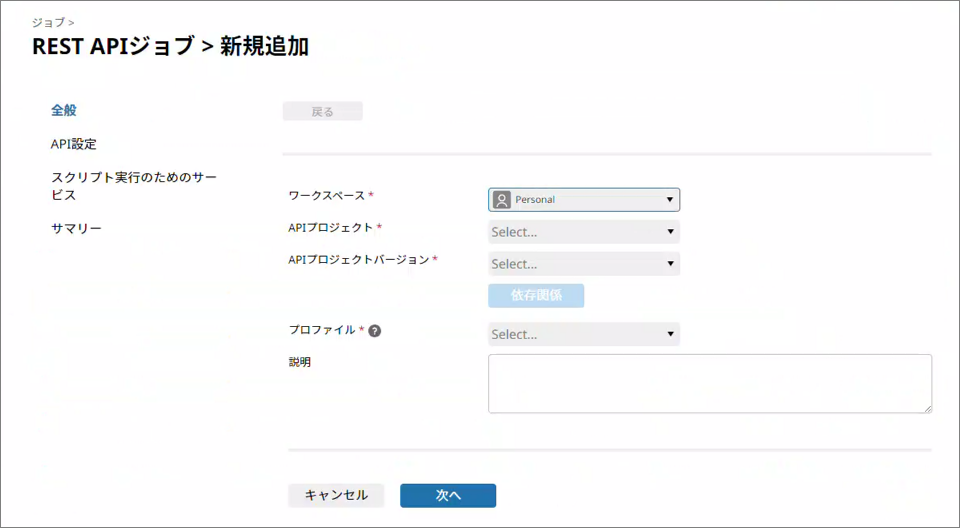The width and height of the screenshot is (960, 528).
Task: Click キャンセル to discard the job
Action: click(x=336, y=496)
